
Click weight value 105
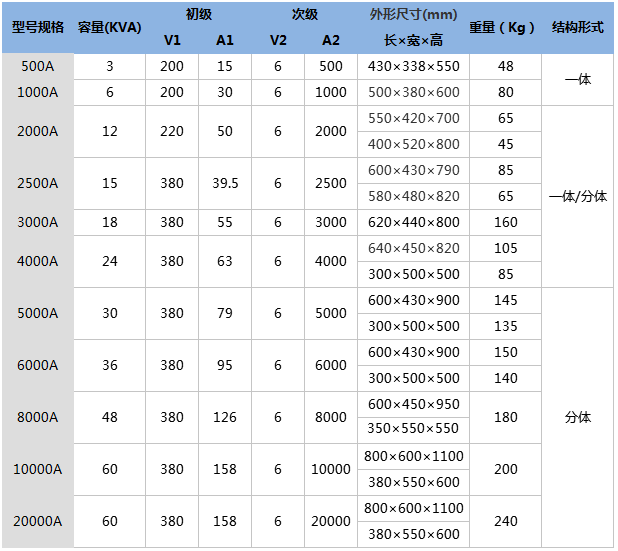coord(506,248)
